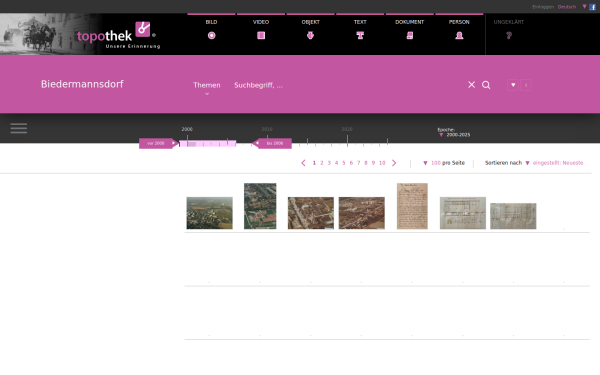Open Epoche 2000-2025 dropdown
Viewport: 600px width, 375px height.
tap(455, 135)
